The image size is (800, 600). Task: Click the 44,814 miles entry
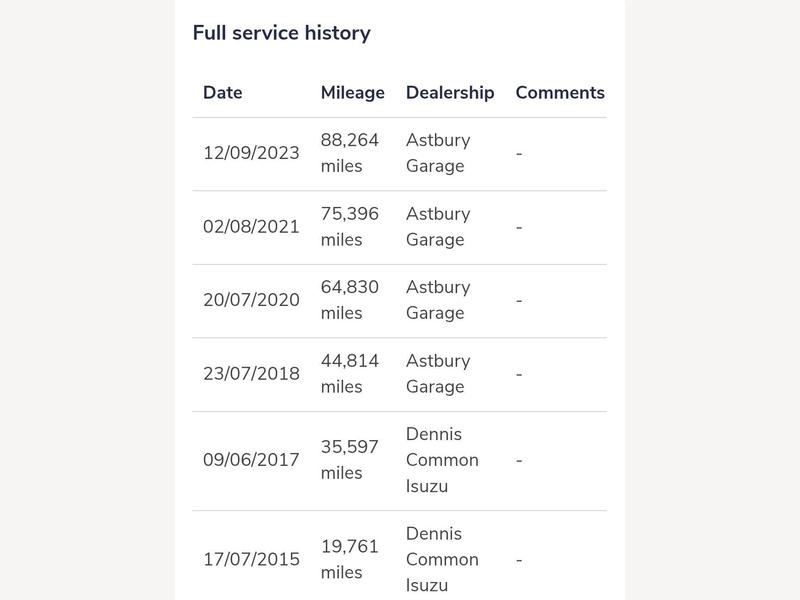click(x=349, y=373)
